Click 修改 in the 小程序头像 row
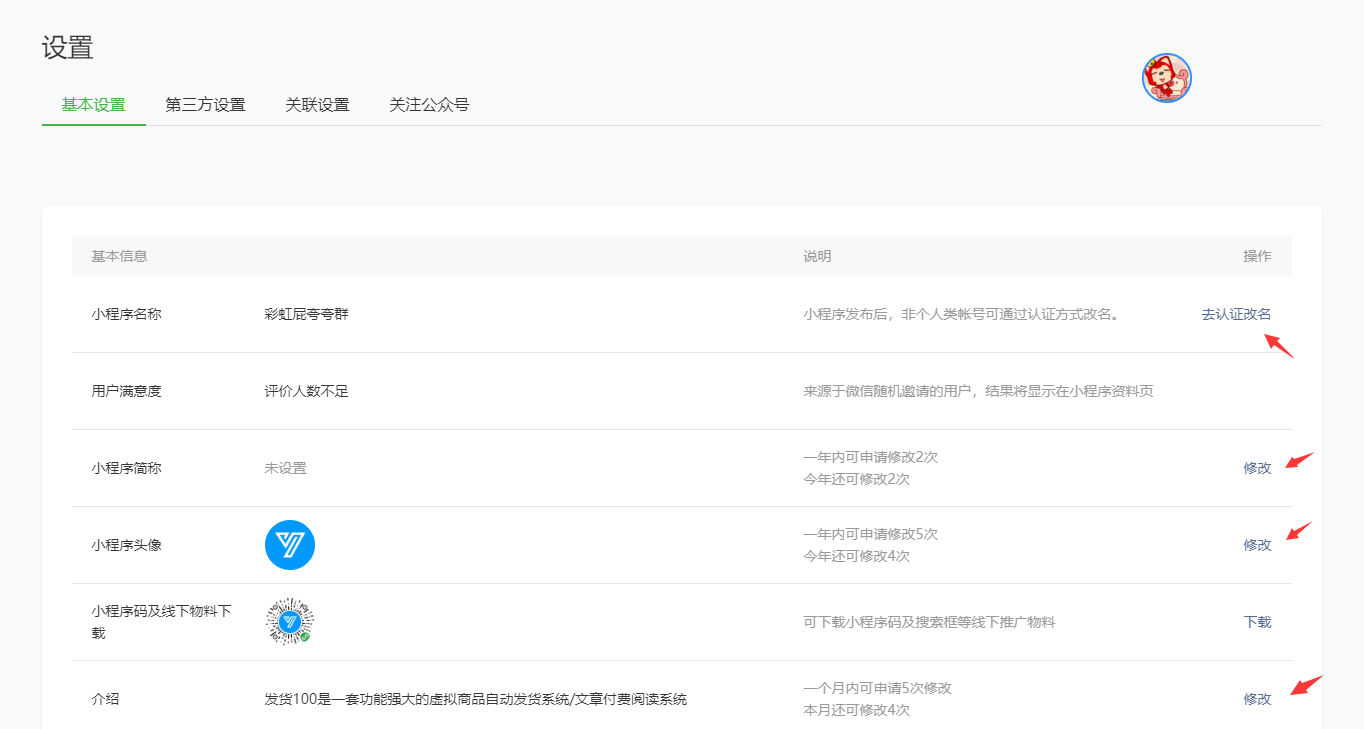1364x729 pixels. [1257, 545]
